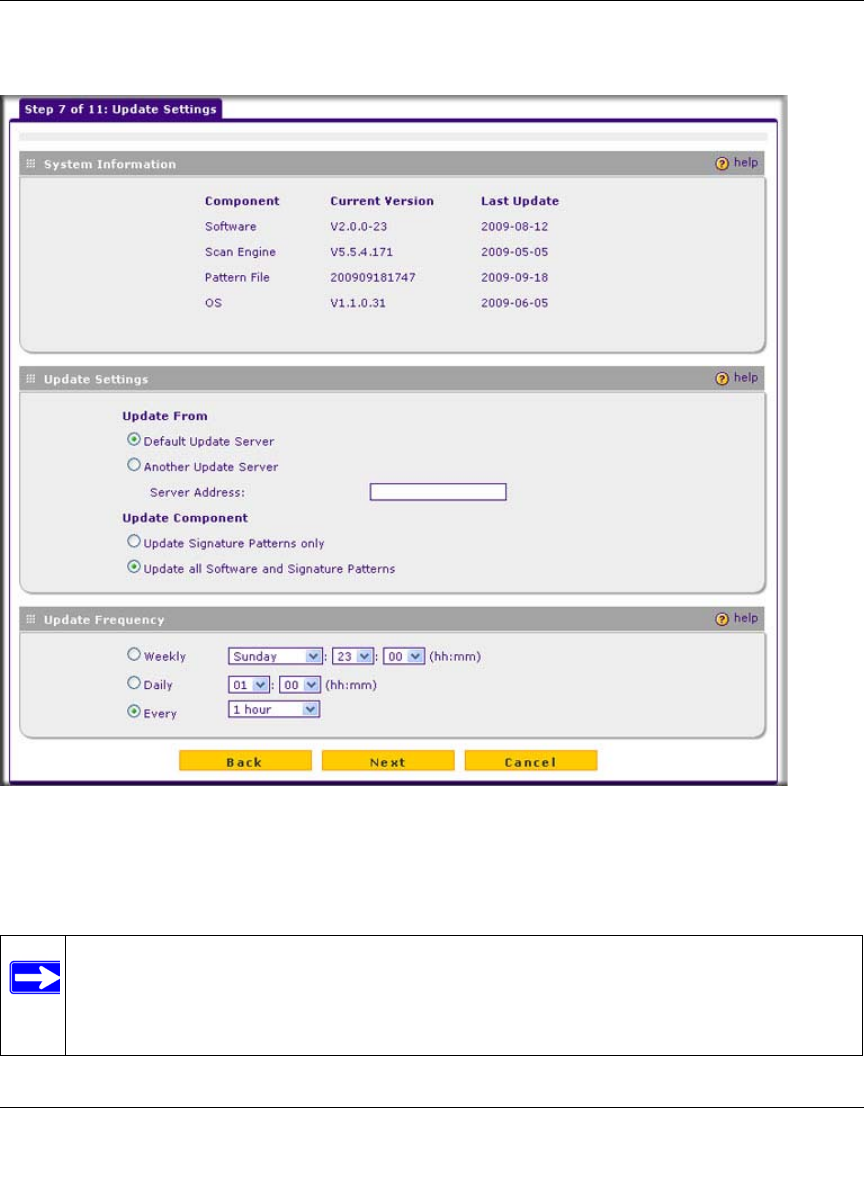
Task: Click Scan Engine version V5.5.4.171
Action: pos(362,252)
